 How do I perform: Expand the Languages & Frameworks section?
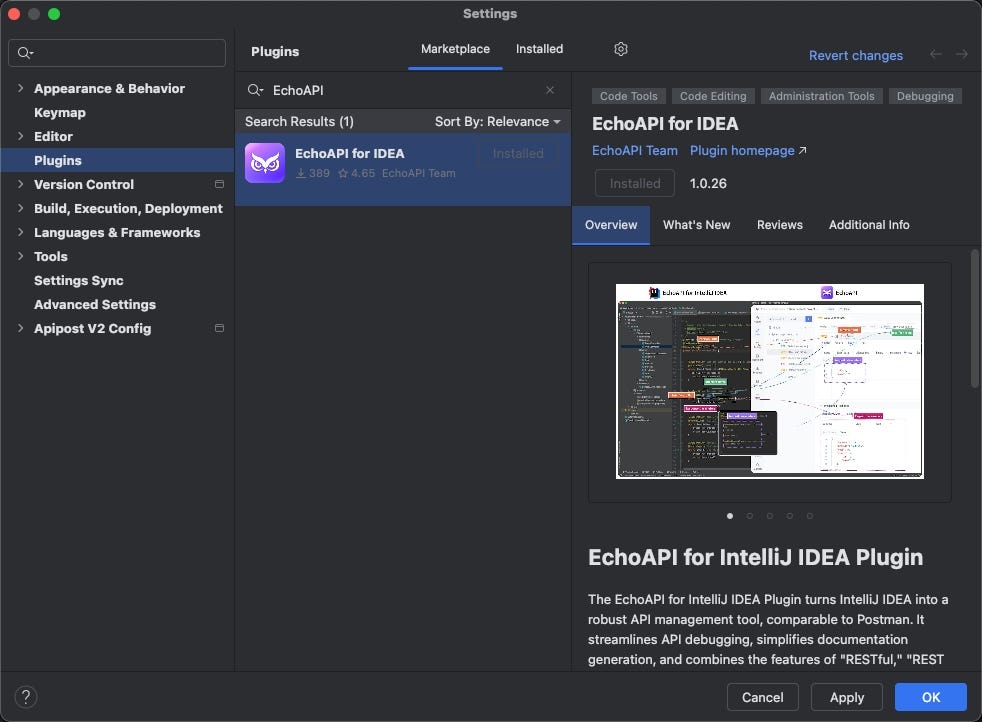(19, 232)
